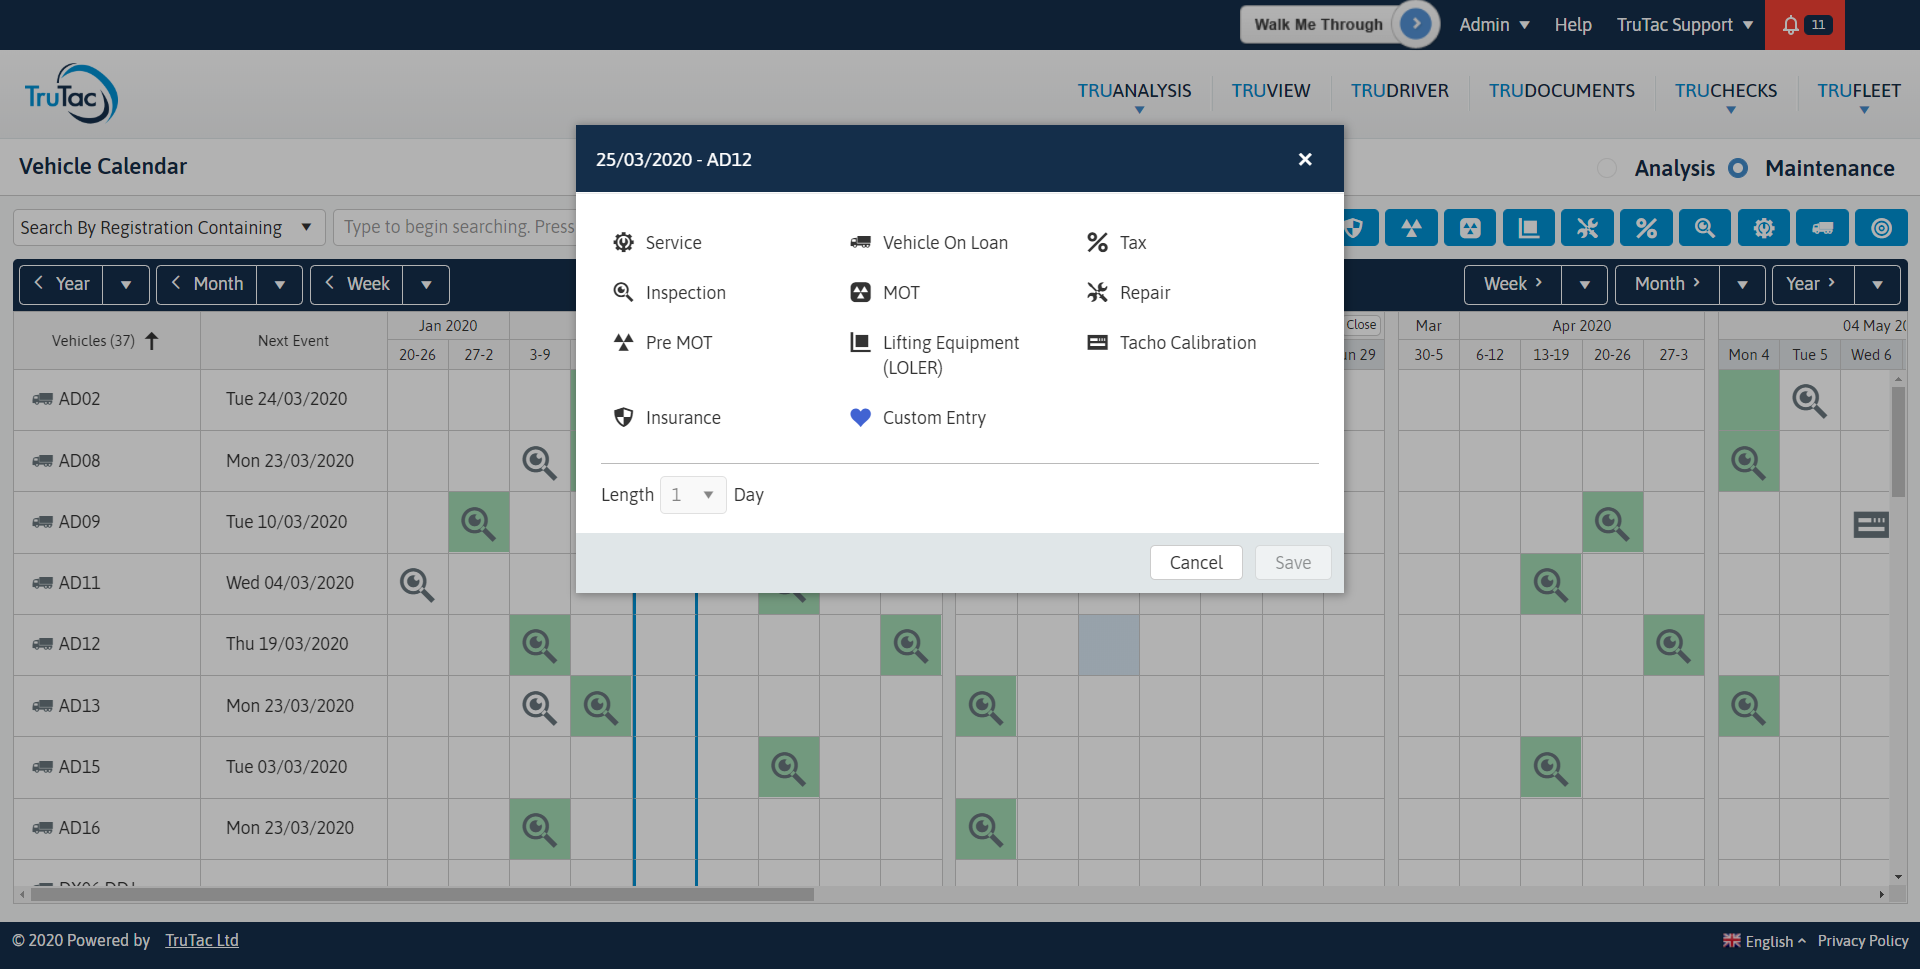Filter by Repair tools toolbar icon
This screenshot has height=969, width=1920.
tap(1587, 228)
